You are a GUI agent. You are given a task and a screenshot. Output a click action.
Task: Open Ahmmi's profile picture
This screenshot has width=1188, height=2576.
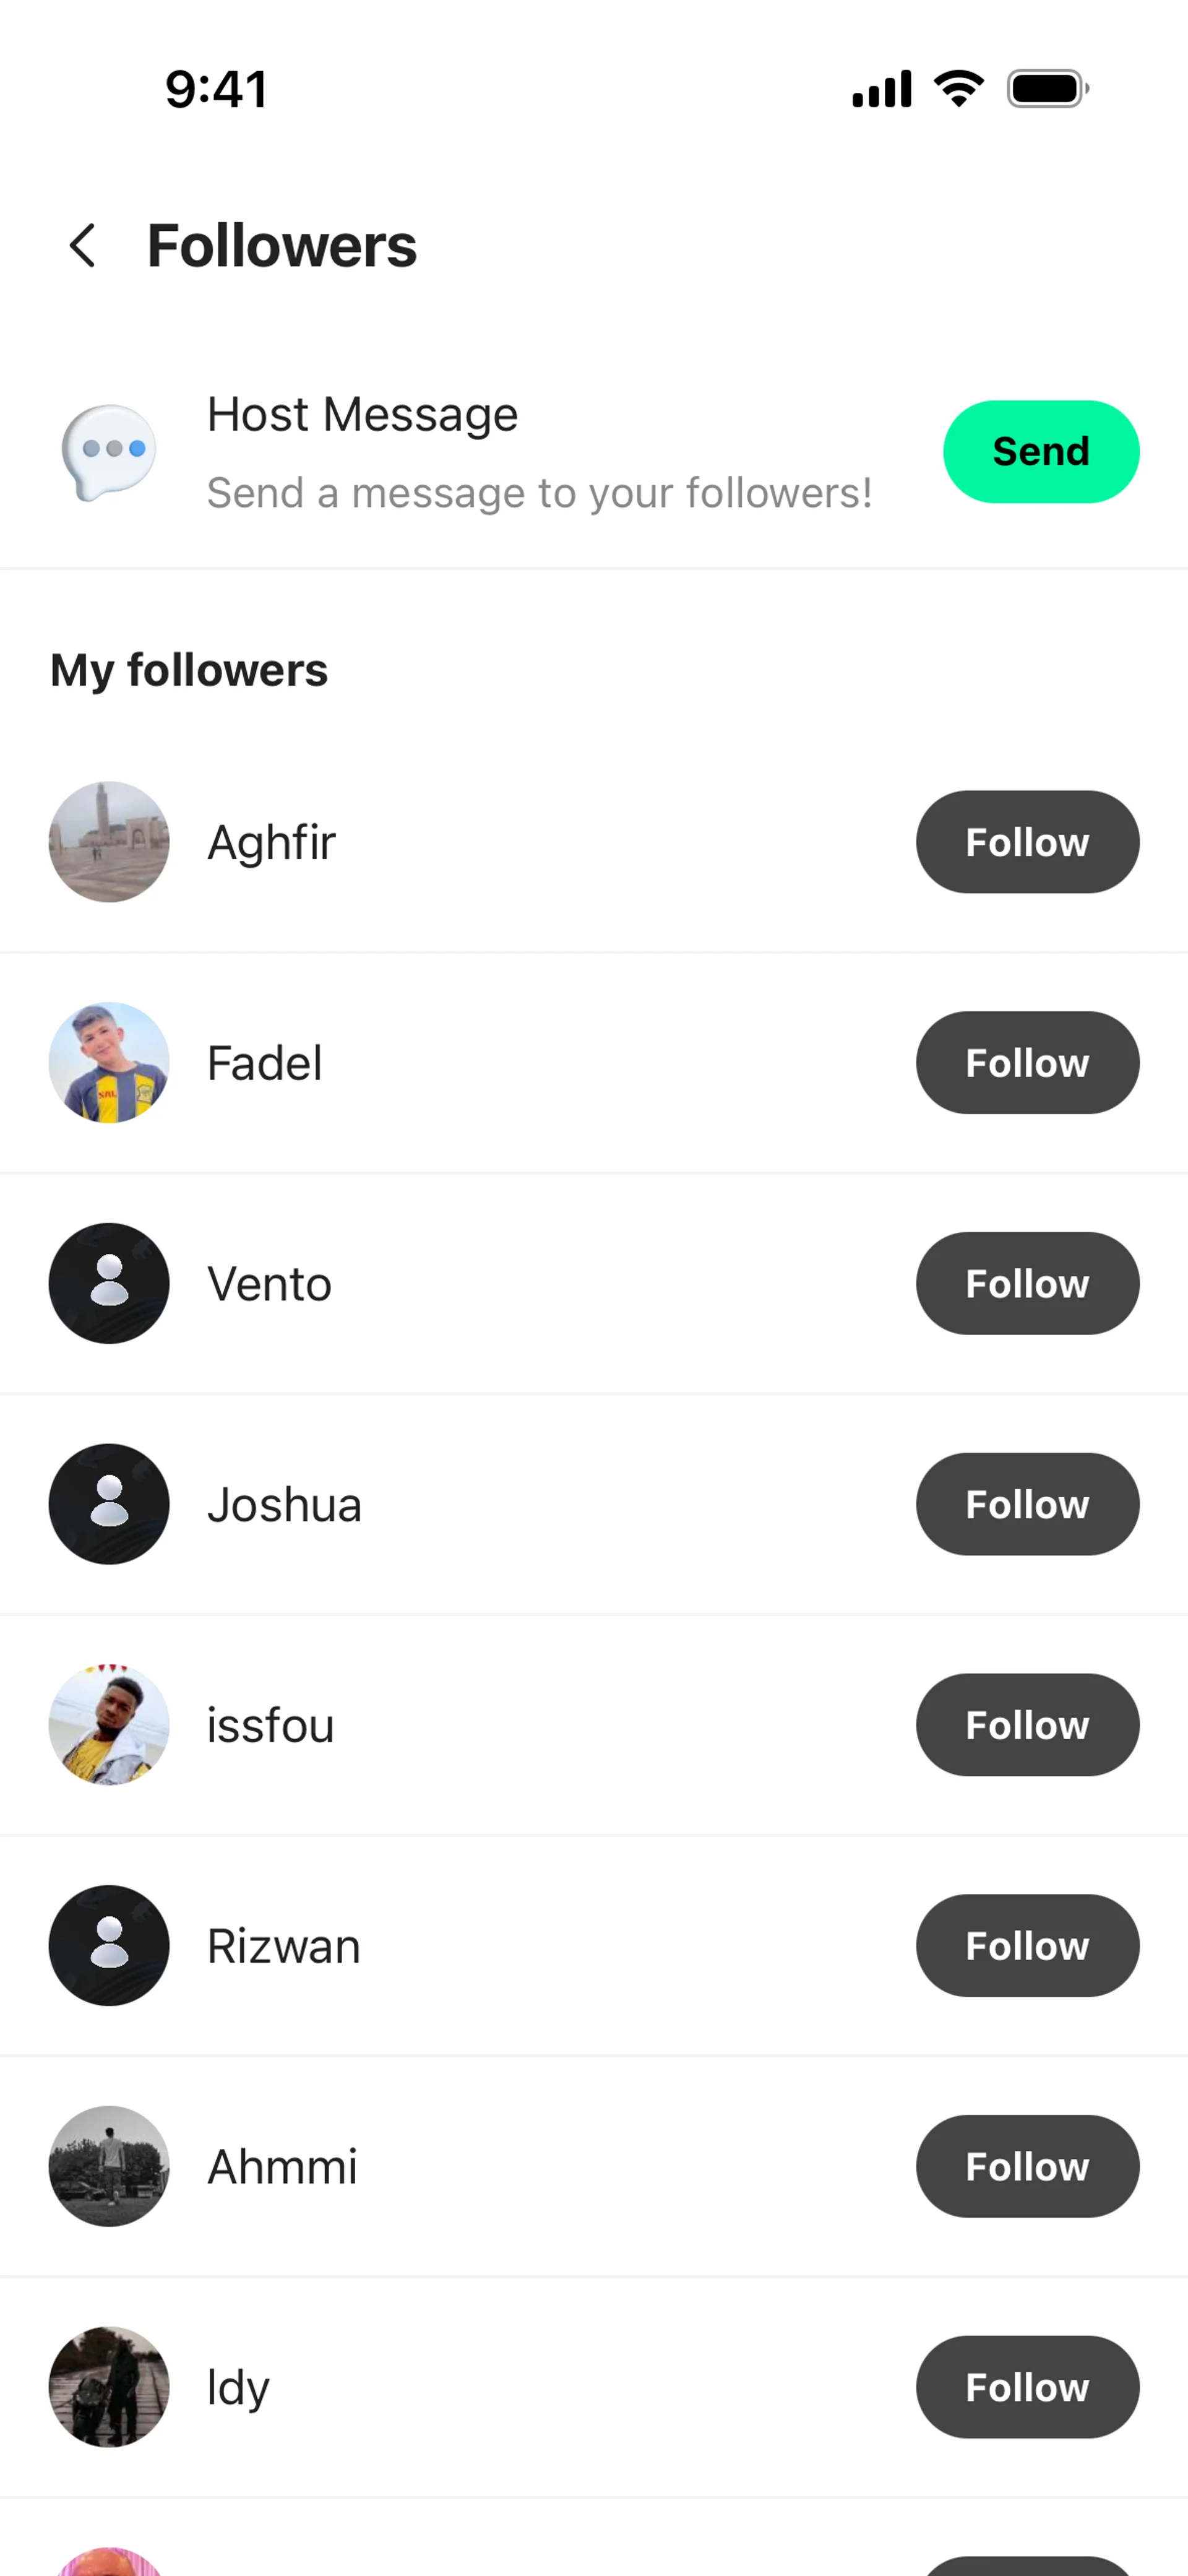coord(109,2166)
